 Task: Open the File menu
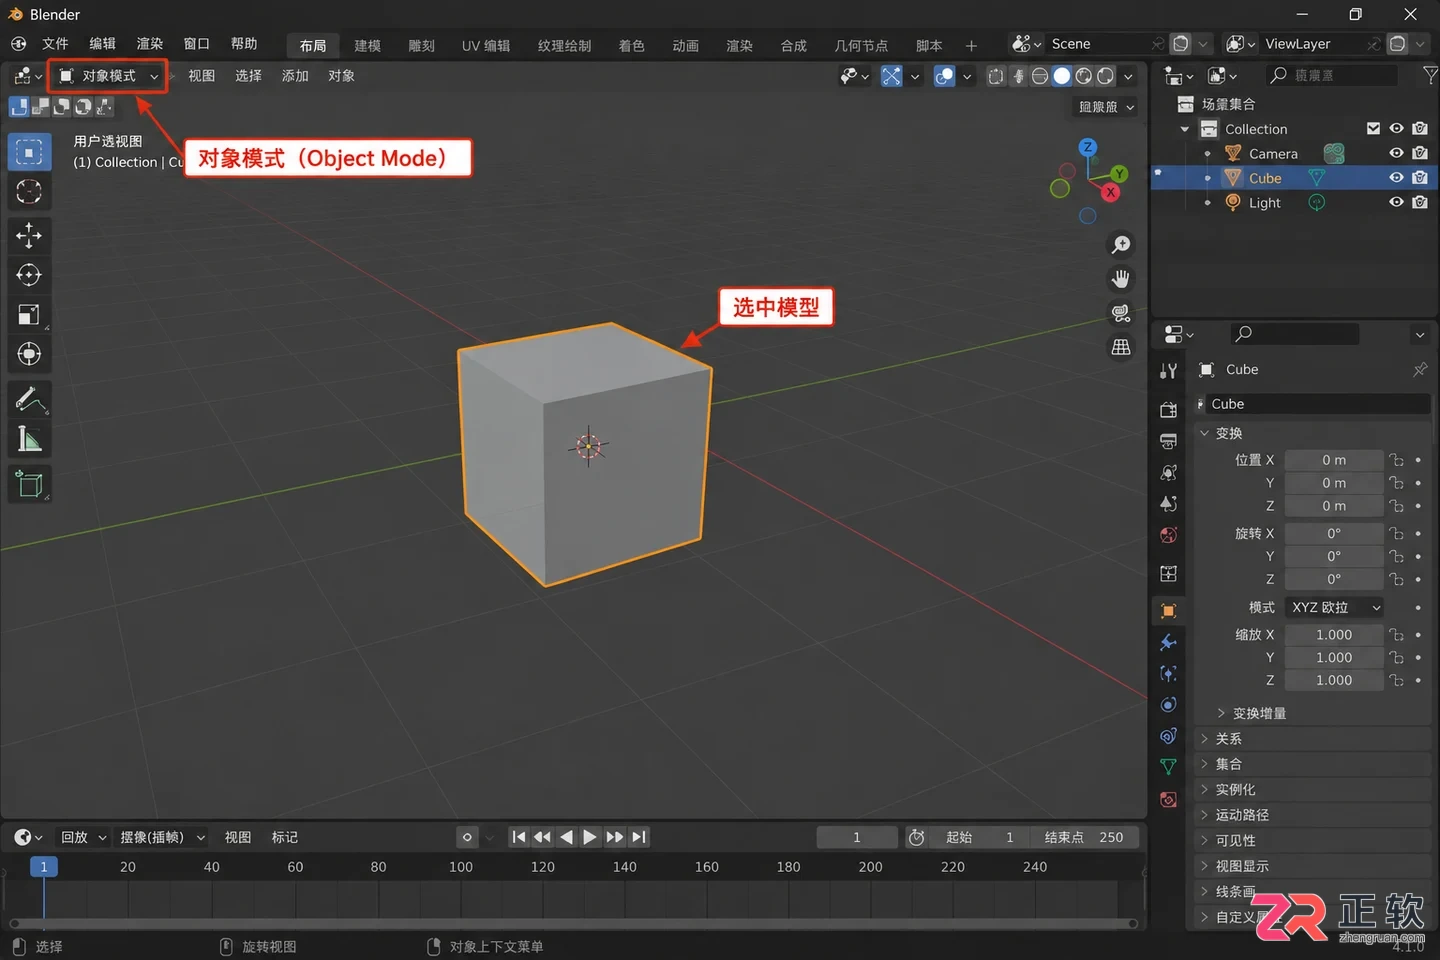pos(55,44)
